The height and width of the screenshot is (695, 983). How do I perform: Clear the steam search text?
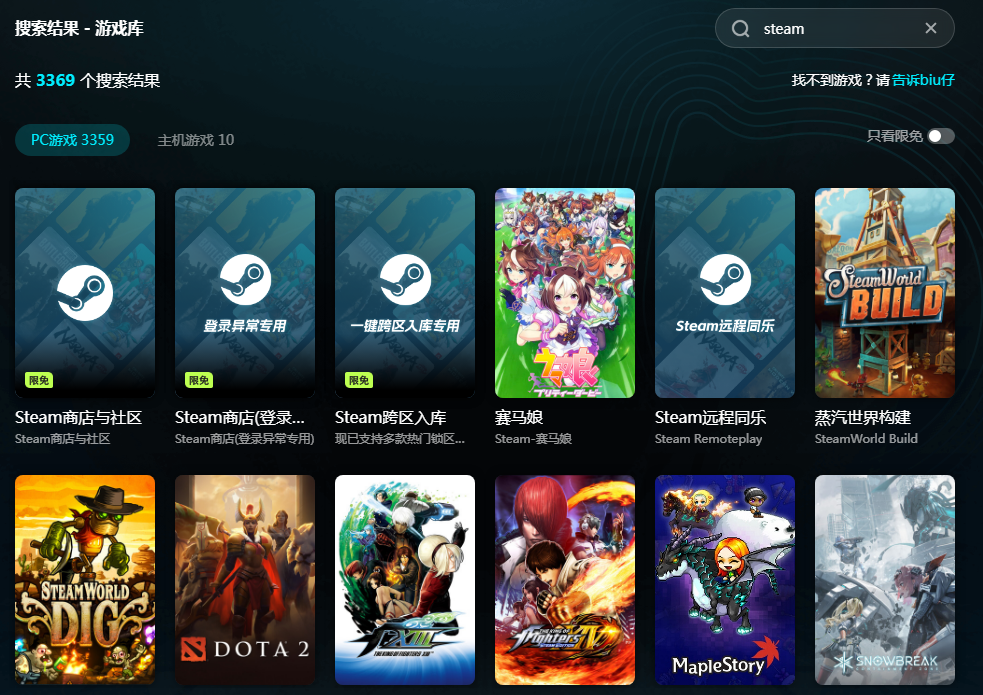[931, 28]
